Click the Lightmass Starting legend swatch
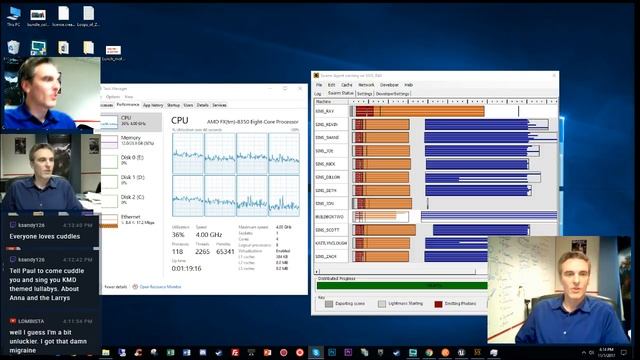The height and width of the screenshot is (360, 640). [x=382, y=304]
